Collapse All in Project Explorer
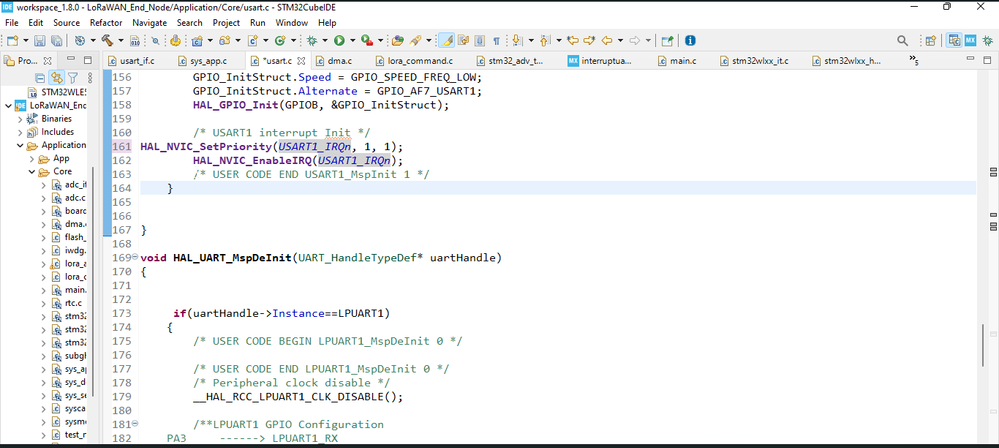This screenshot has width=999, height=448. tap(40, 78)
